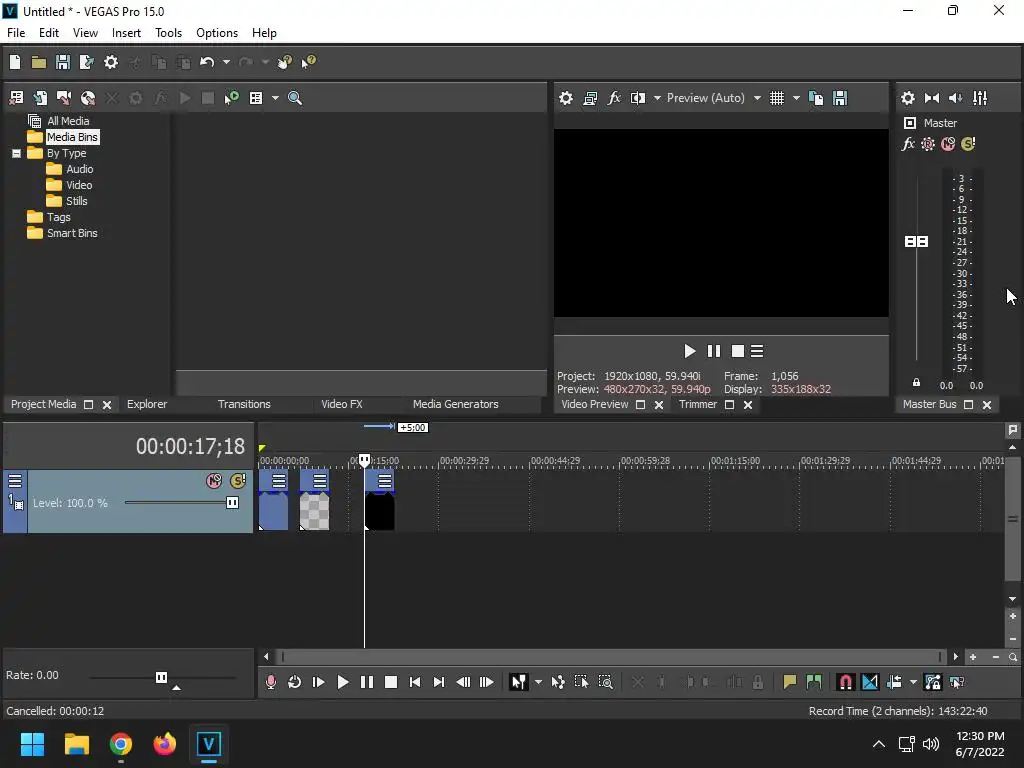Open Video Preview properties gear icon
This screenshot has height=768, width=1024.
click(x=566, y=98)
